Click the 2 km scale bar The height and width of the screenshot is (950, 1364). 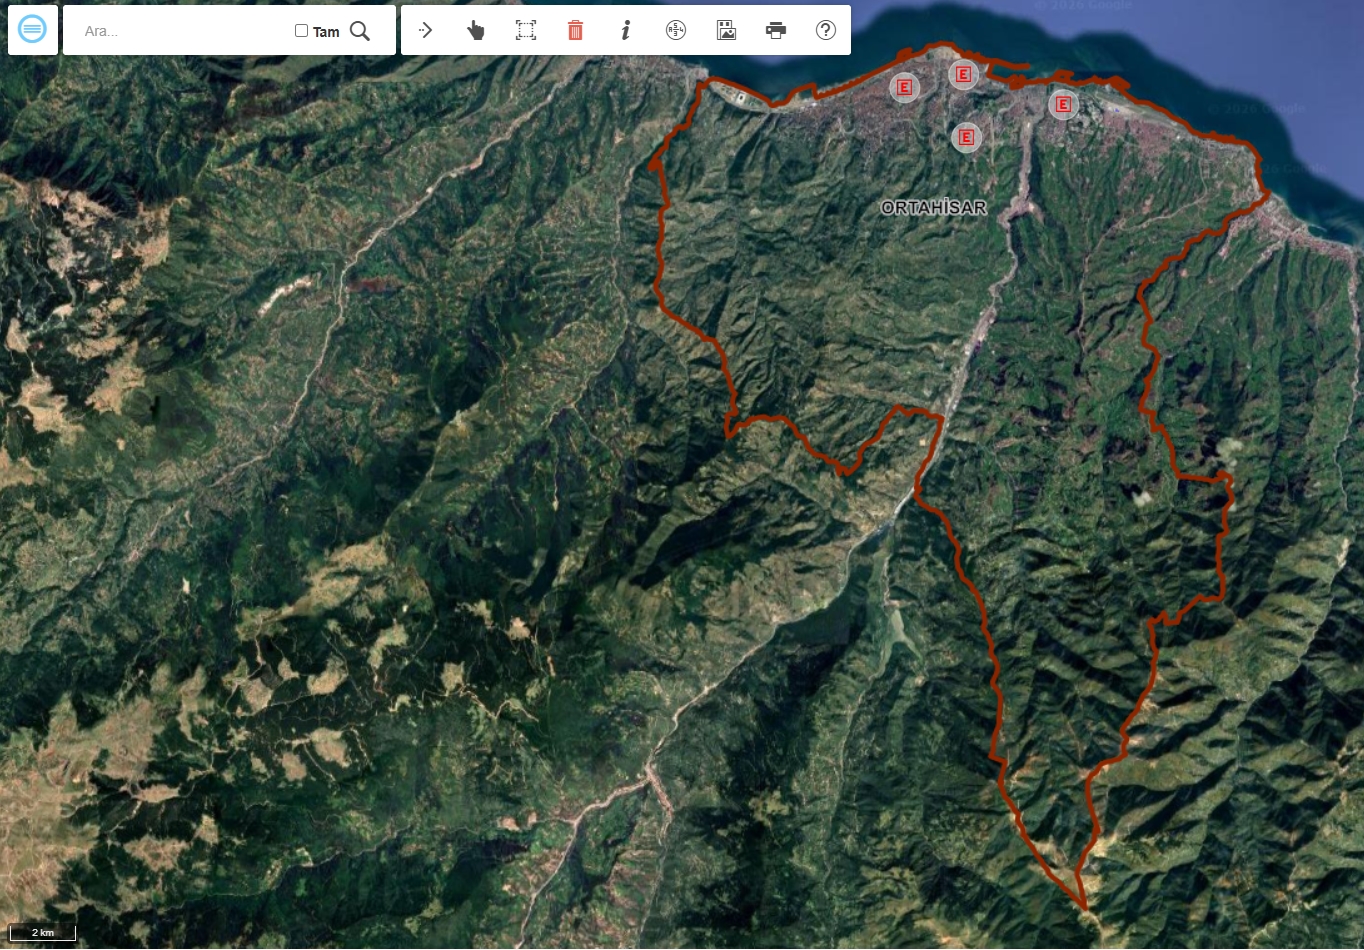tap(43, 934)
